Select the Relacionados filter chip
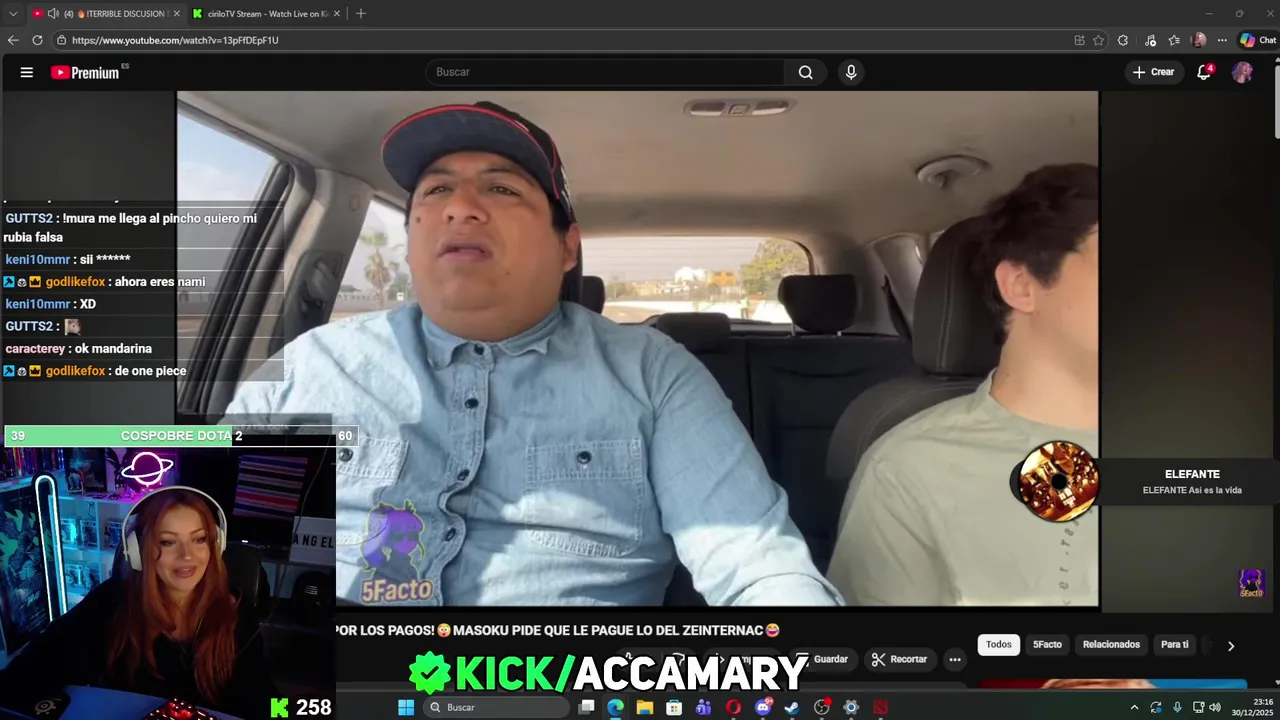This screenshot has height=720, width=1280. click(1111, 645)
